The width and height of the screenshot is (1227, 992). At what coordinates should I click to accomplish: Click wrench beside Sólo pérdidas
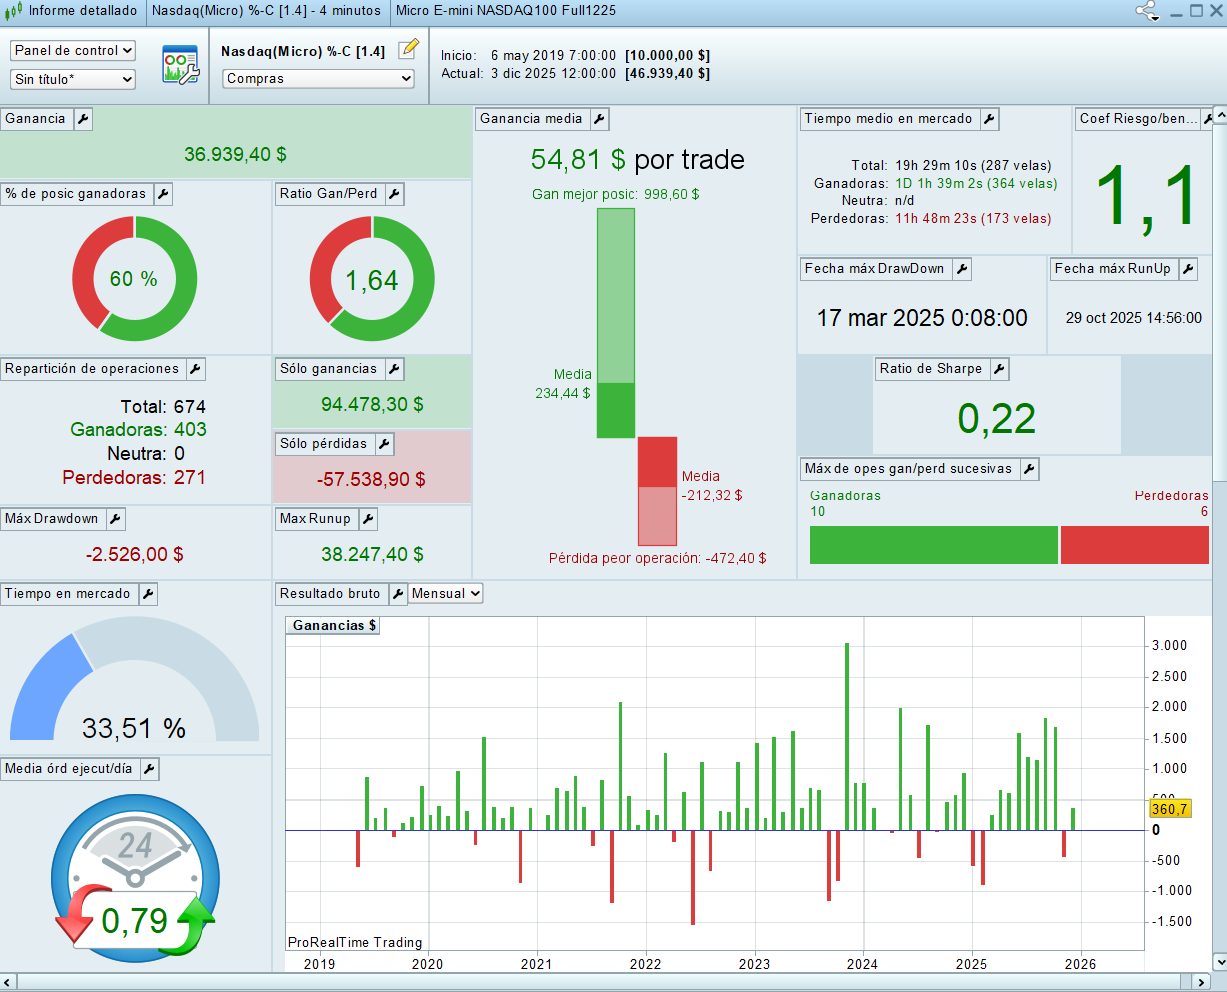[x=384, y=444]
